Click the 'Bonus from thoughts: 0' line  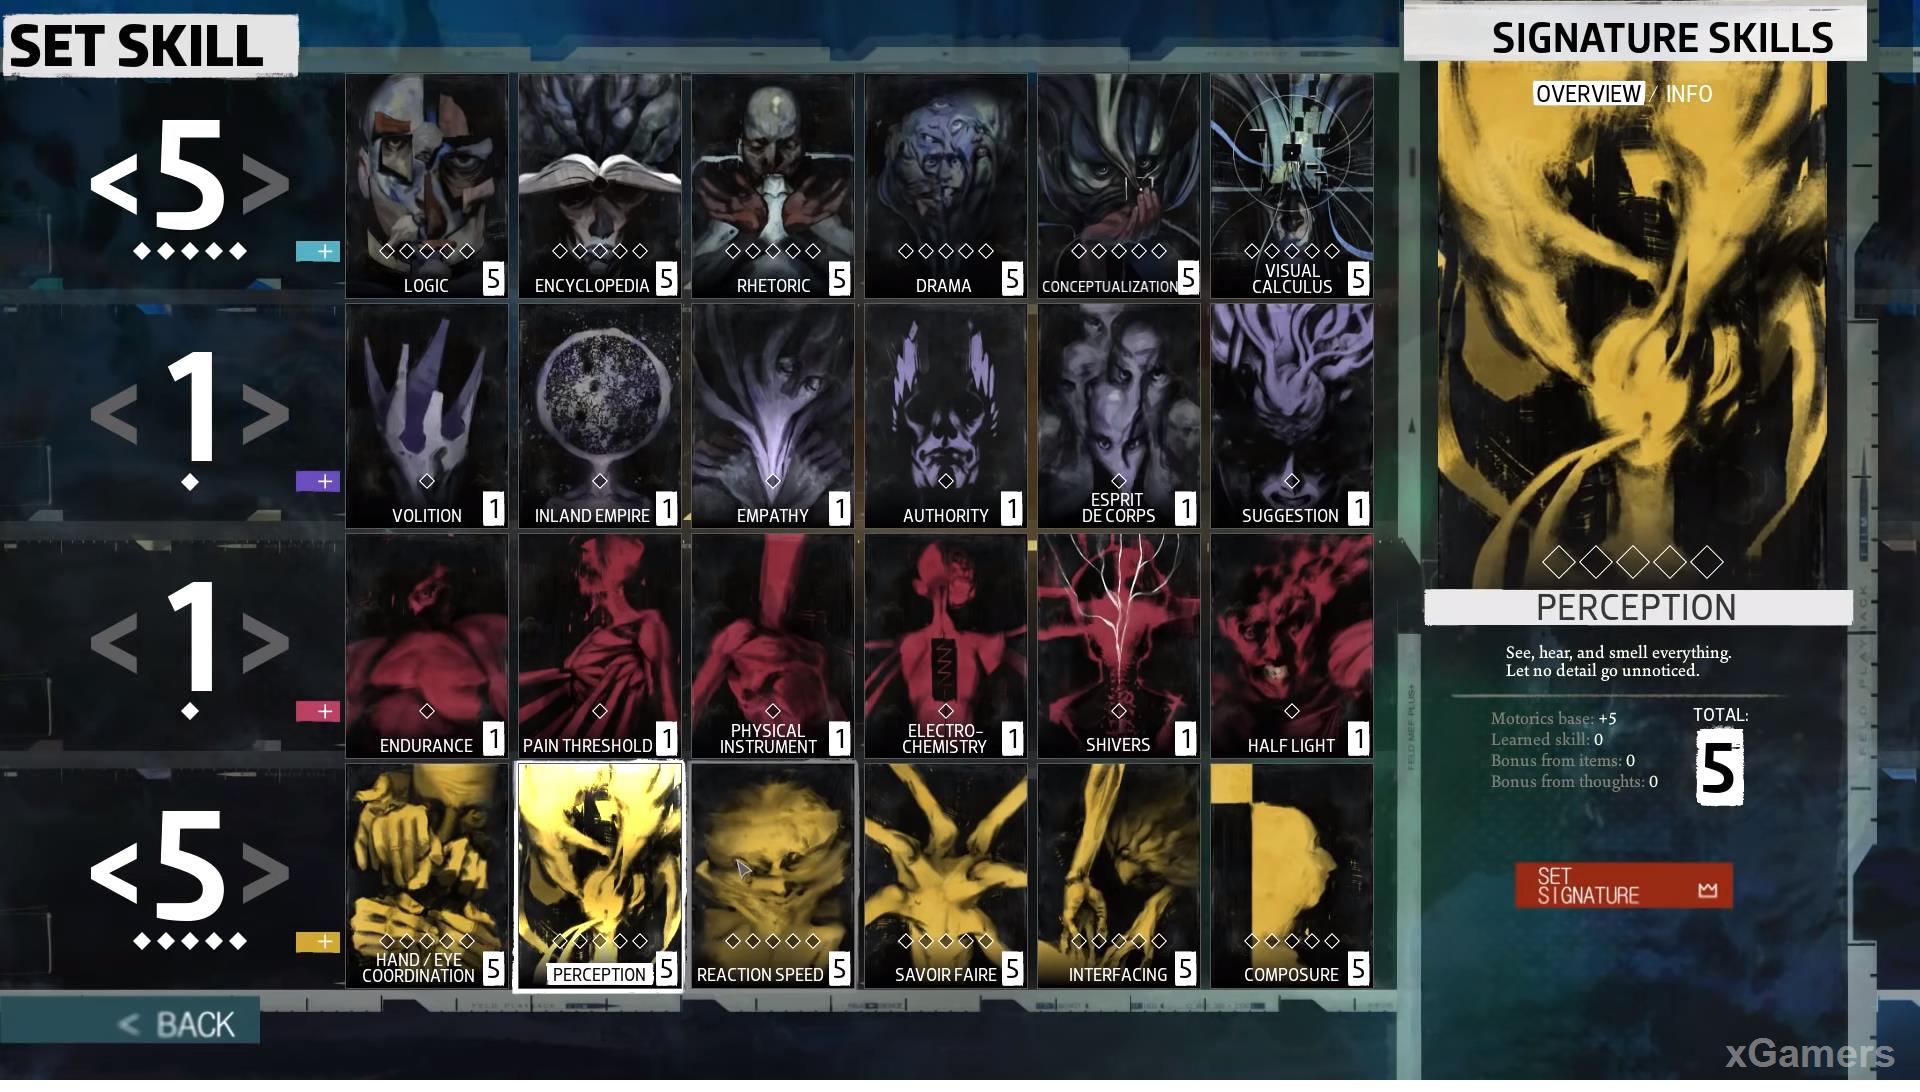(1574, 781)
